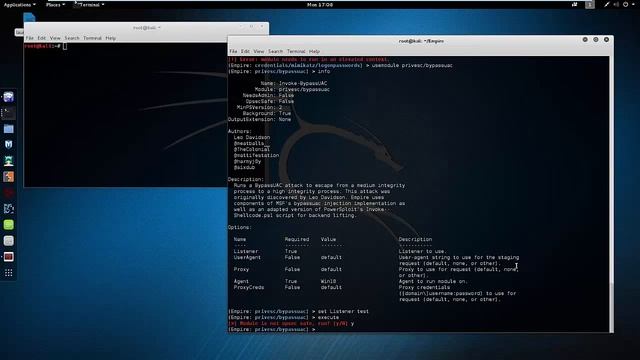Launch Burp Suite from the dock
The height and width of the screenshot is (360, 640).
point(9,177)
